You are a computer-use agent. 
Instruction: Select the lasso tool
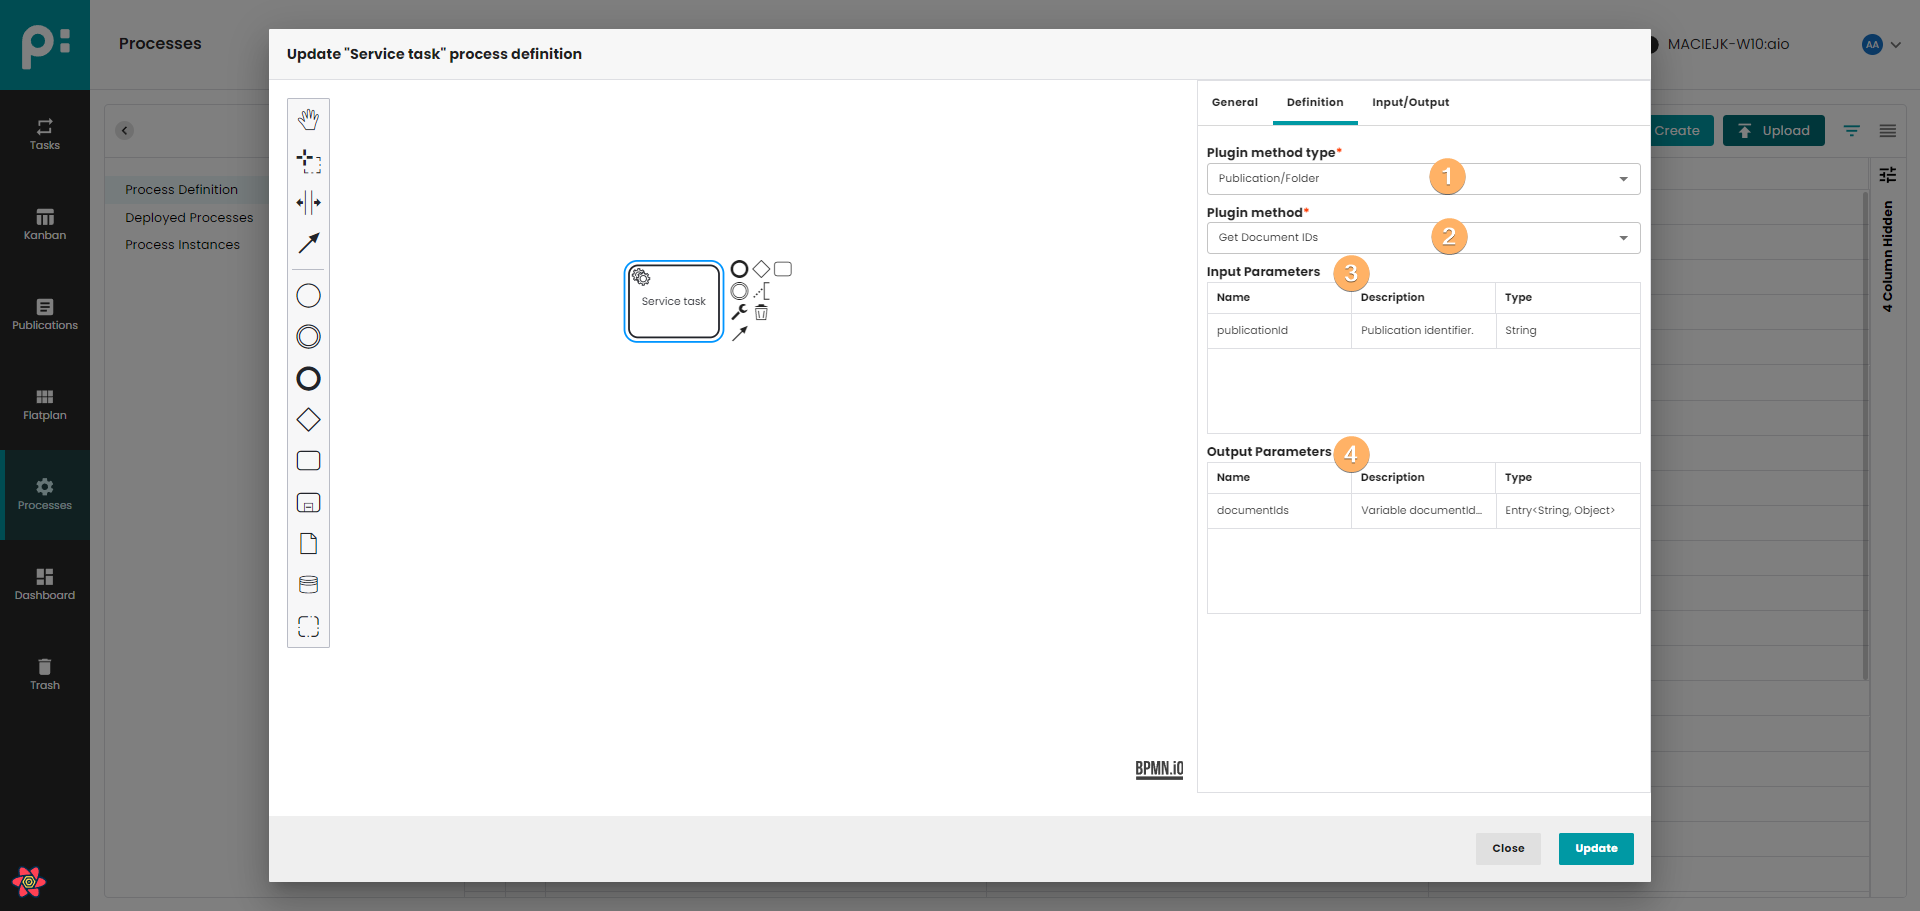tap(308, 161)
